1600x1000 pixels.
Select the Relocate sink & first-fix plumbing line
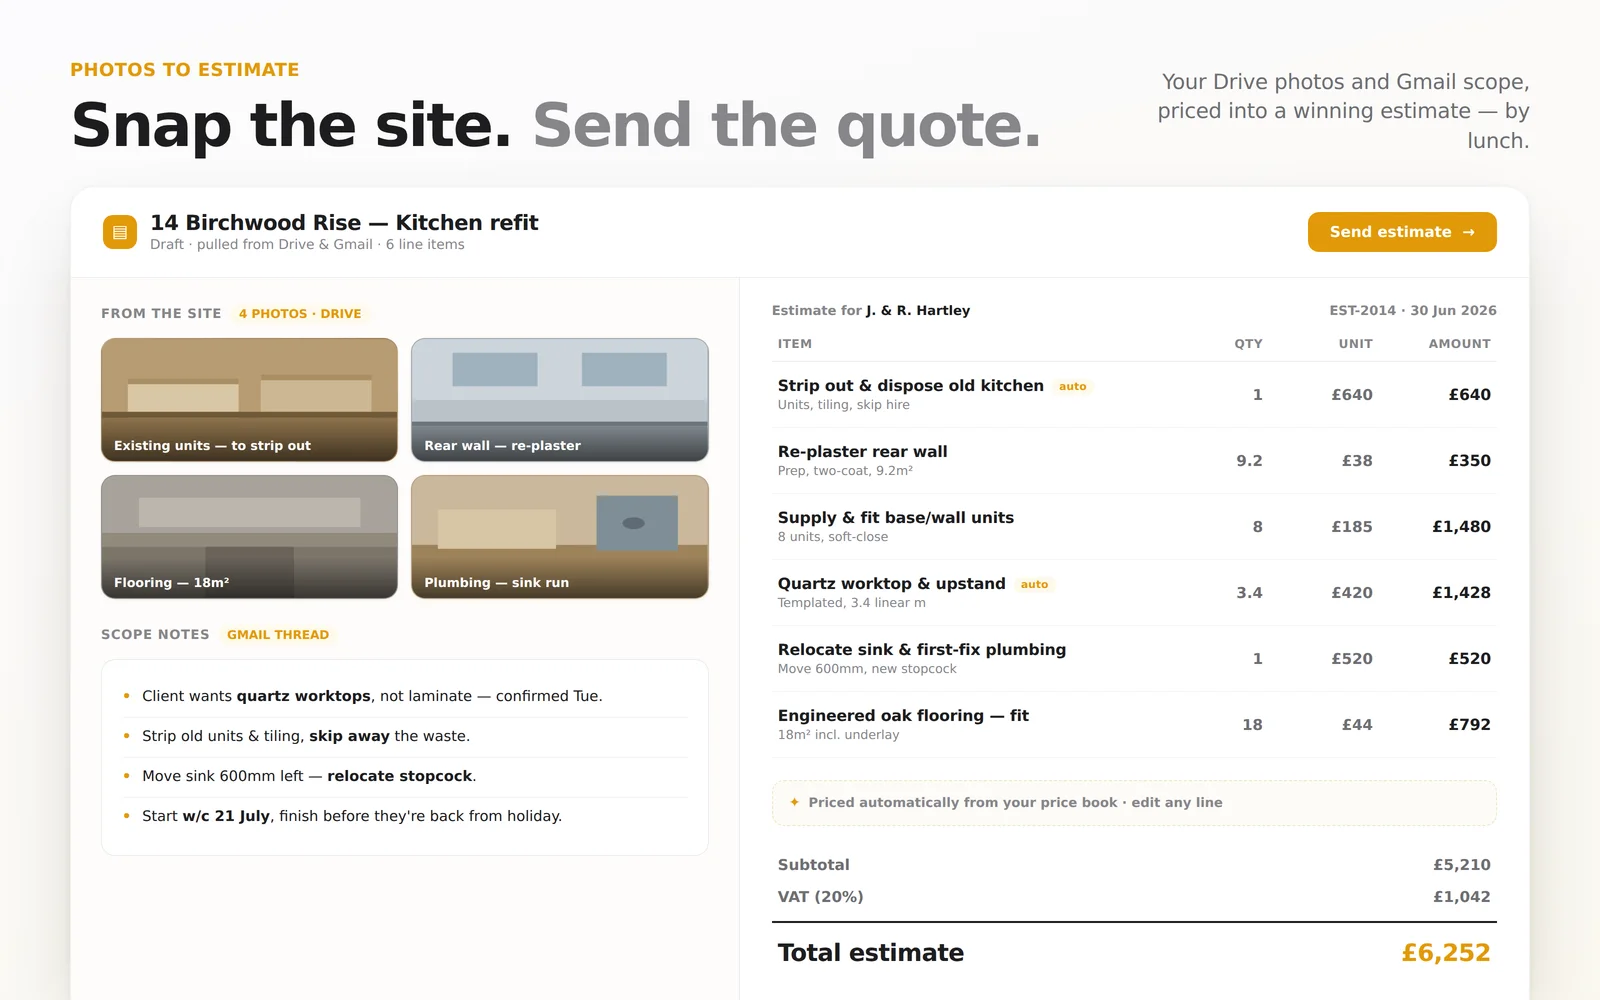click(x=1134, y=659)
